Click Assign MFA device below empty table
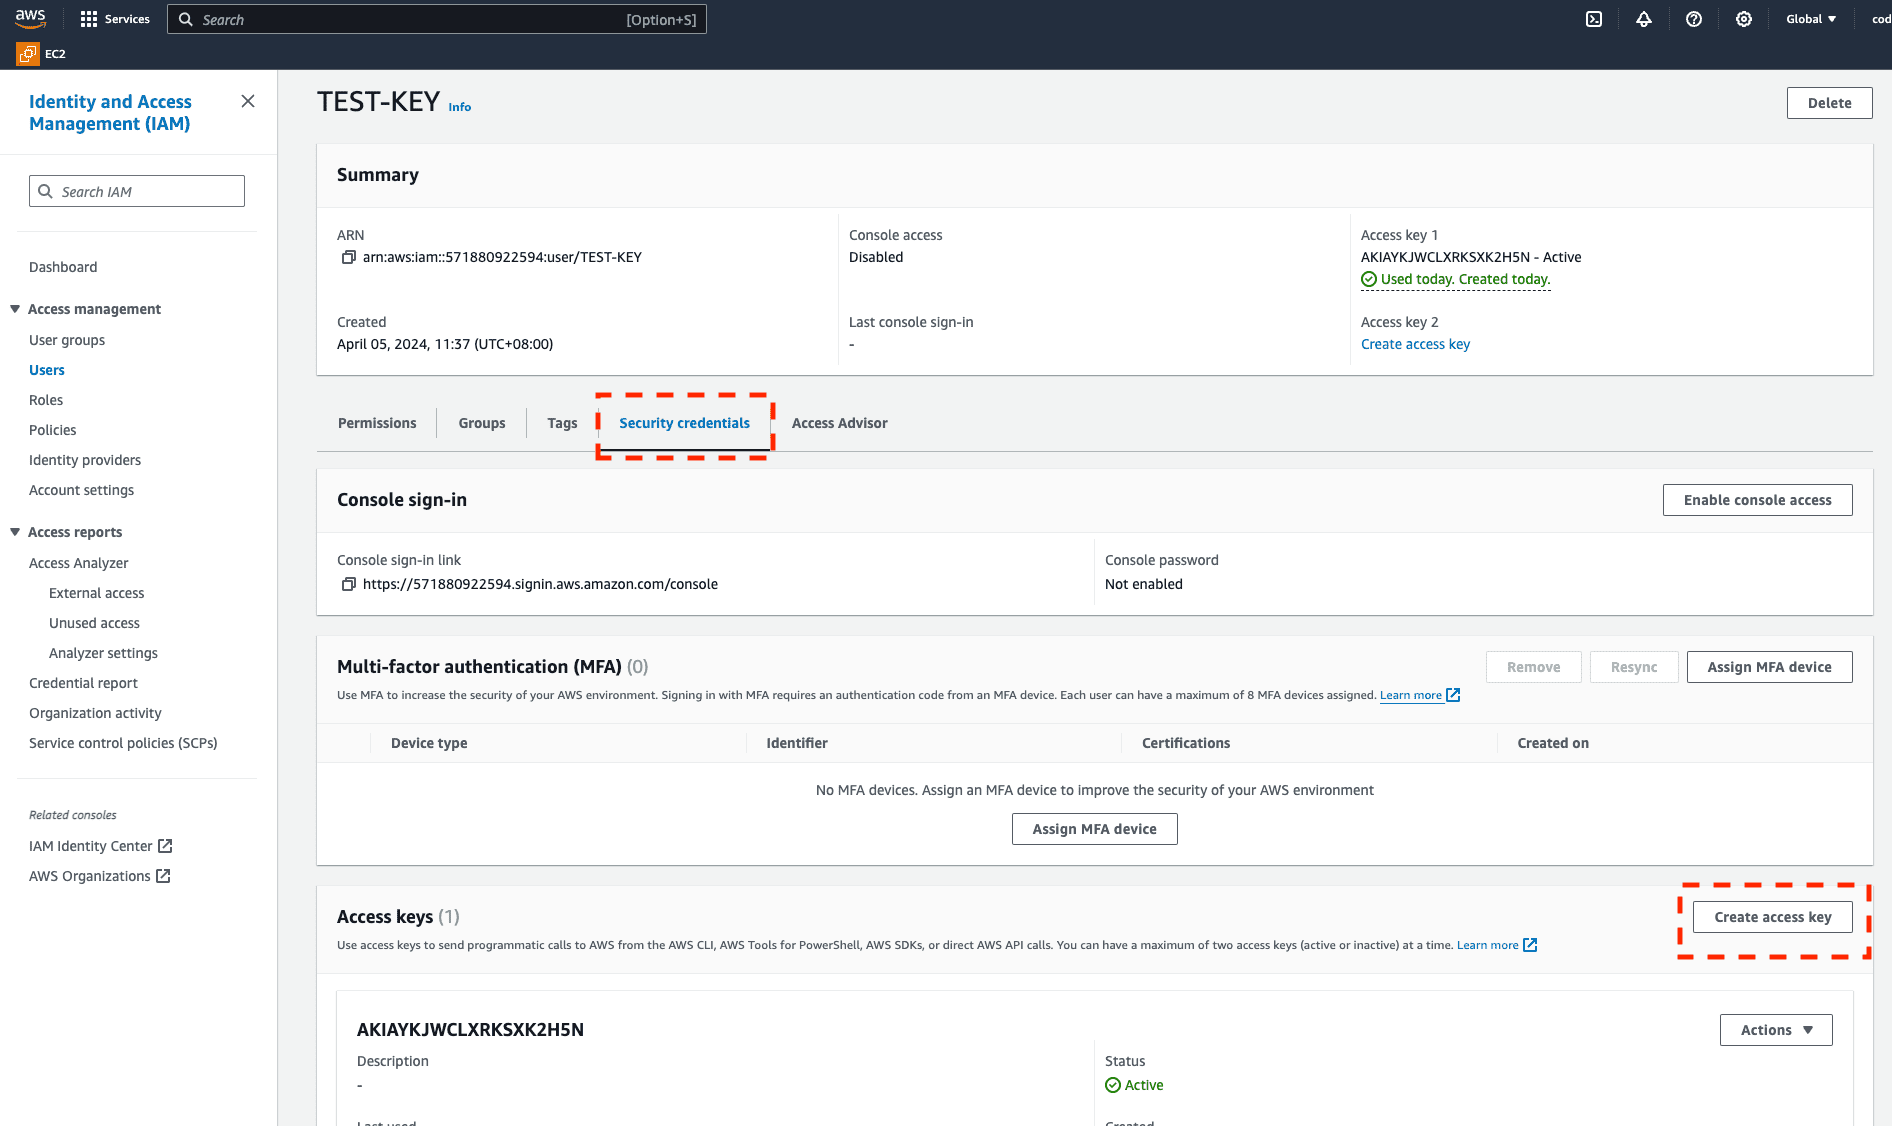This screenshot has width=1892, height=1126. tap(1094, 829)
